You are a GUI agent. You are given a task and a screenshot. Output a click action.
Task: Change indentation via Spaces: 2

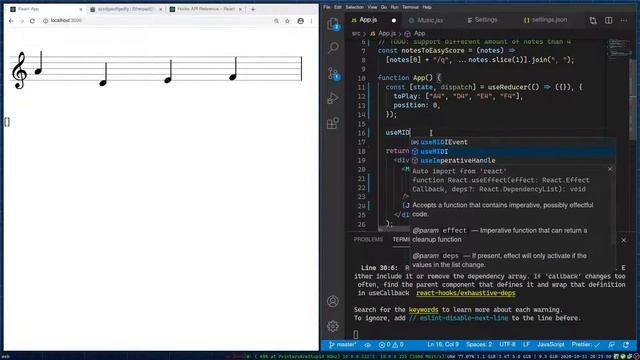click(479, 345)
